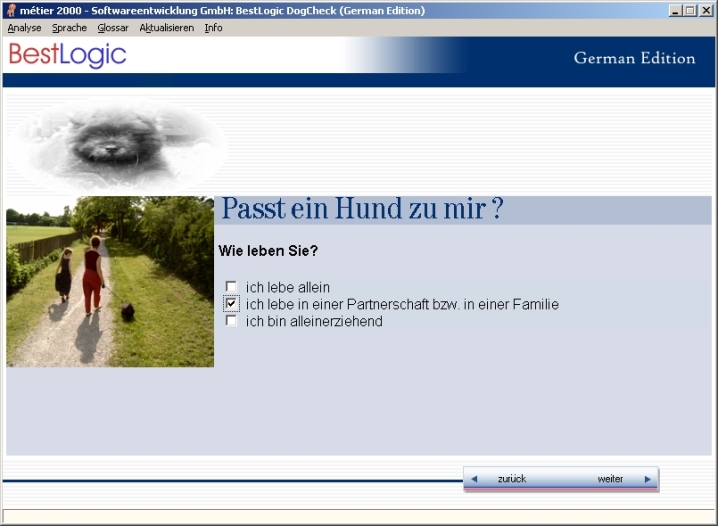Go back with the zurück button
718x526 pixels.
(x=511, y=479)
